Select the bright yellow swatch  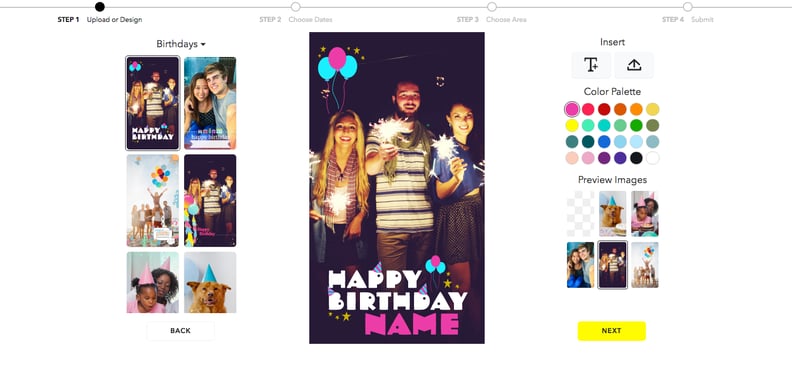pyautogui.click(x=572, y=125)
